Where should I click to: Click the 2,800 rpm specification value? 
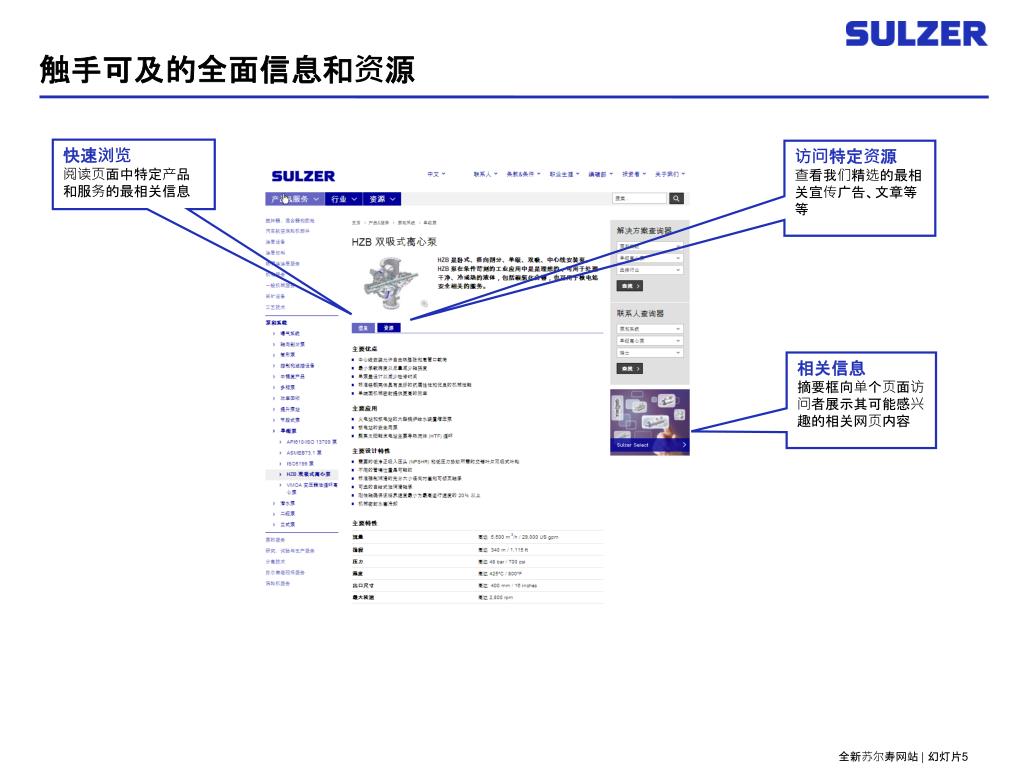(x=501, y=598)
